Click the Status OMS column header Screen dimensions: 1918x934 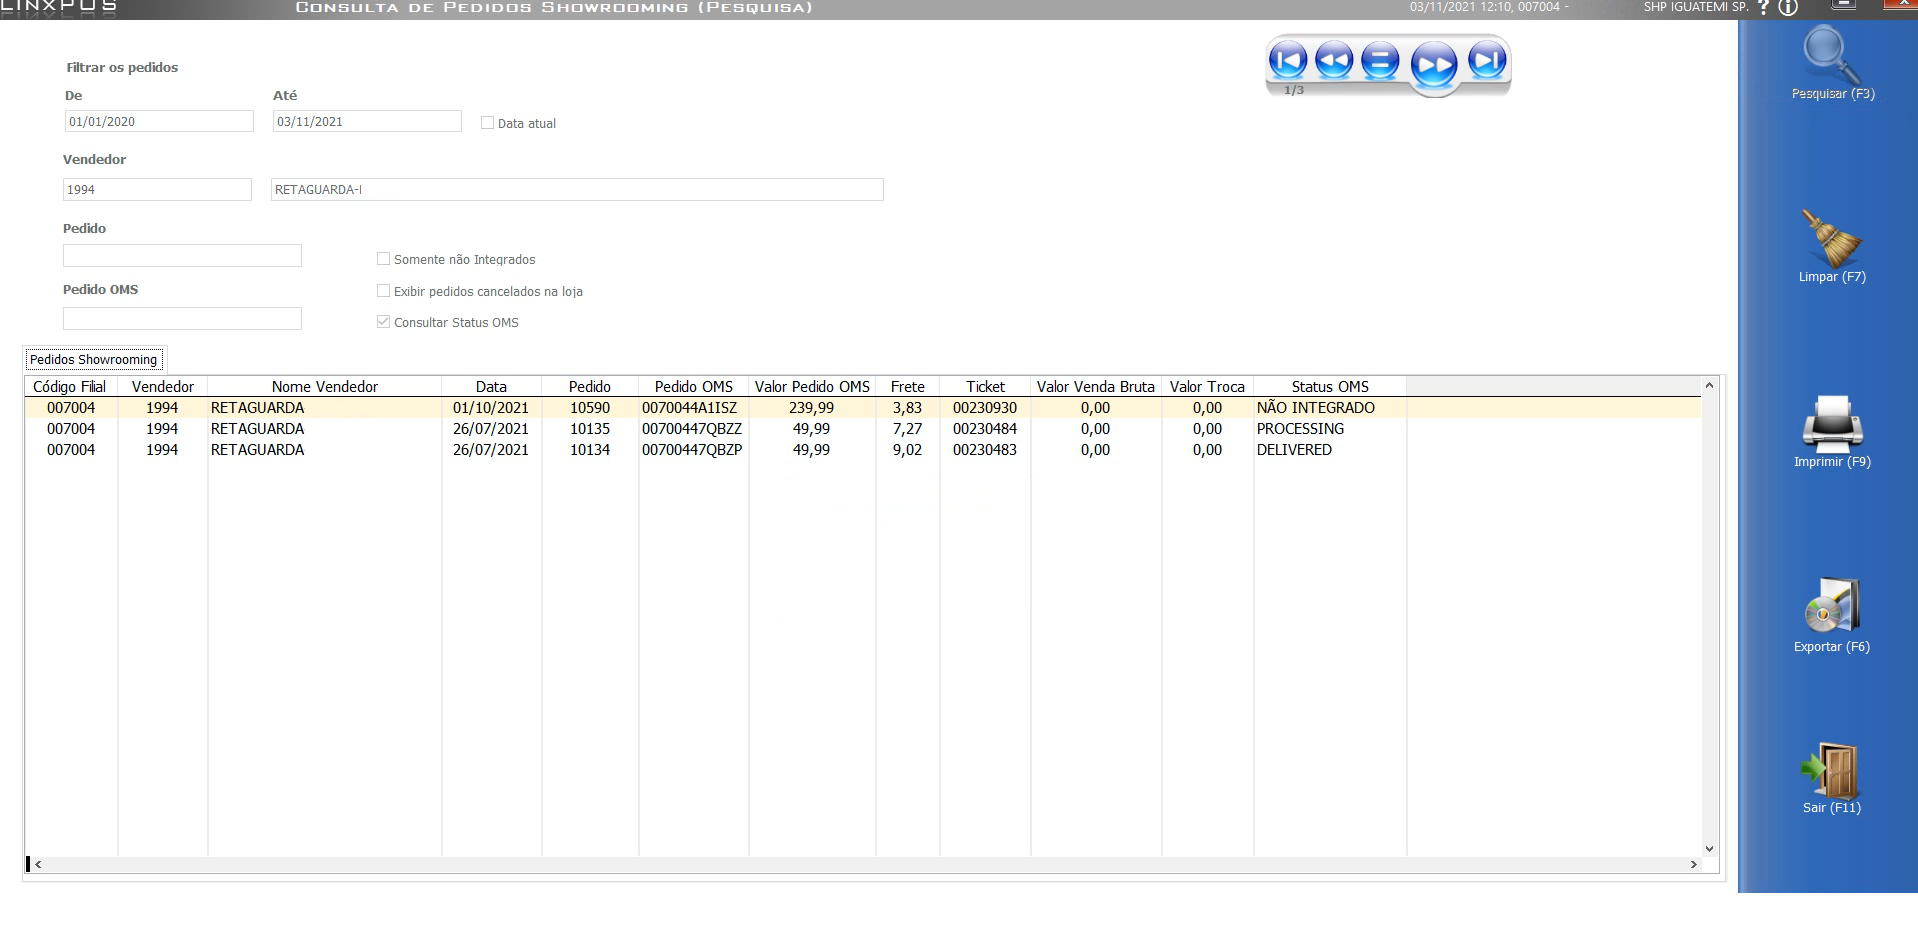coord(1330,387)
